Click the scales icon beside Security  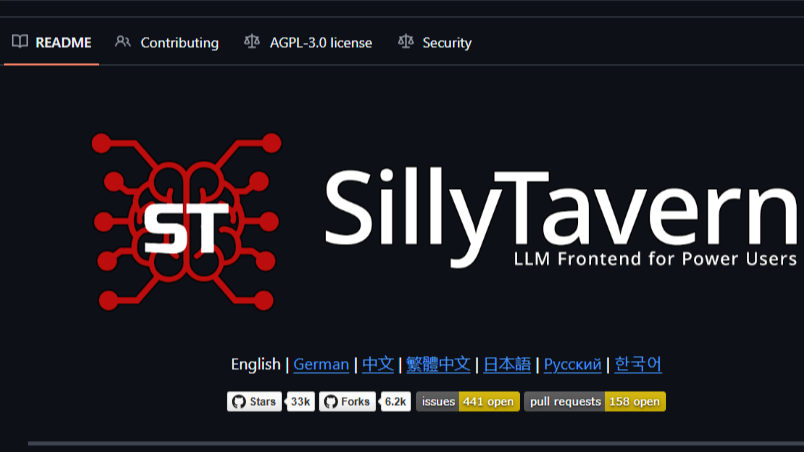tap(406, 42)
